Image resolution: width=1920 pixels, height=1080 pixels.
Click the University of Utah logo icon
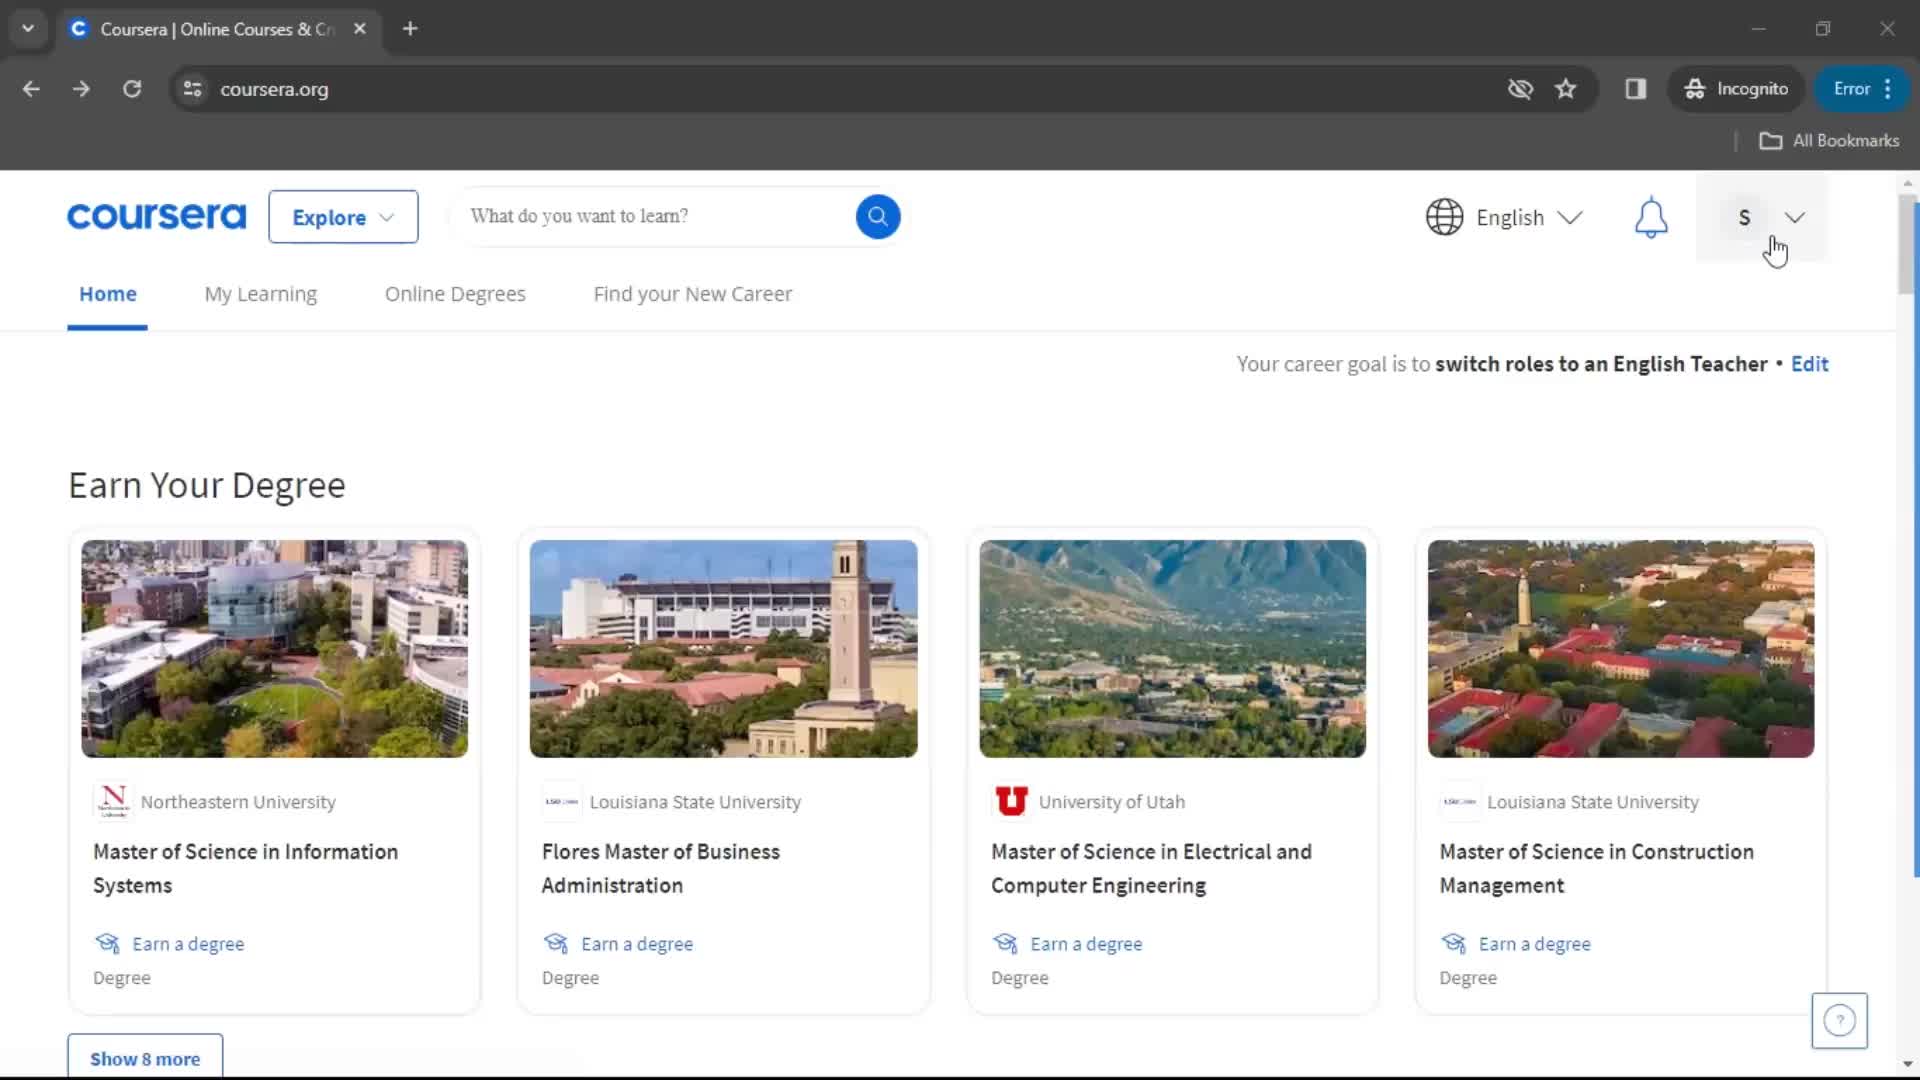[x=1011, y=801]
